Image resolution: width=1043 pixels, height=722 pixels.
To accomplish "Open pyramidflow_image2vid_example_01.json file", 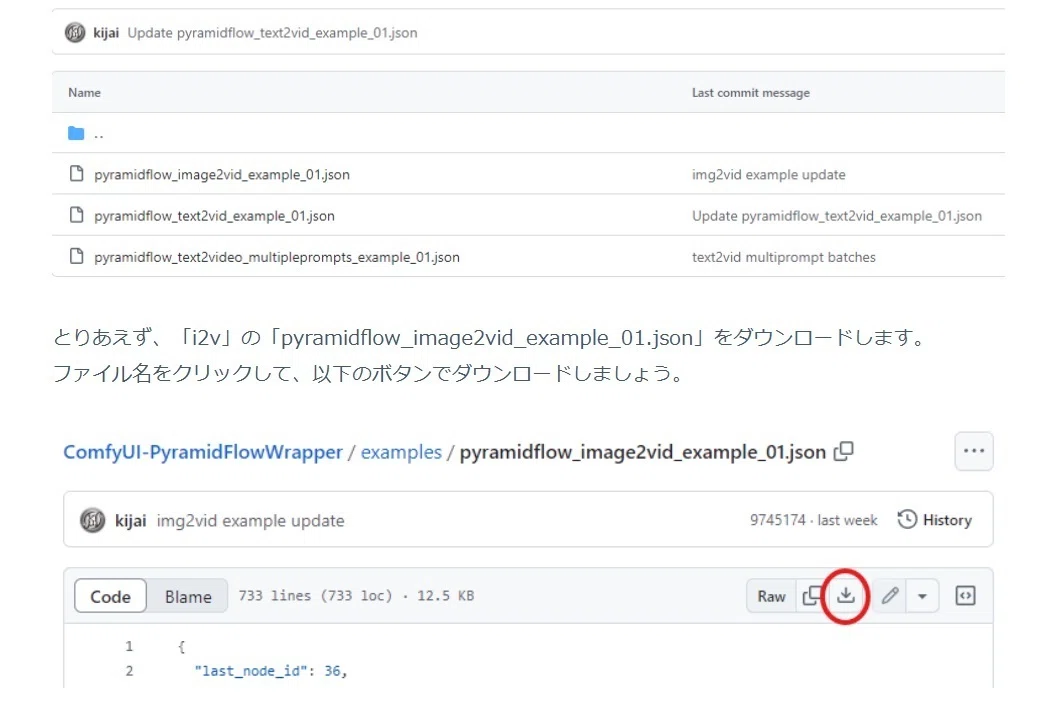I will click(x=222, y=174).
